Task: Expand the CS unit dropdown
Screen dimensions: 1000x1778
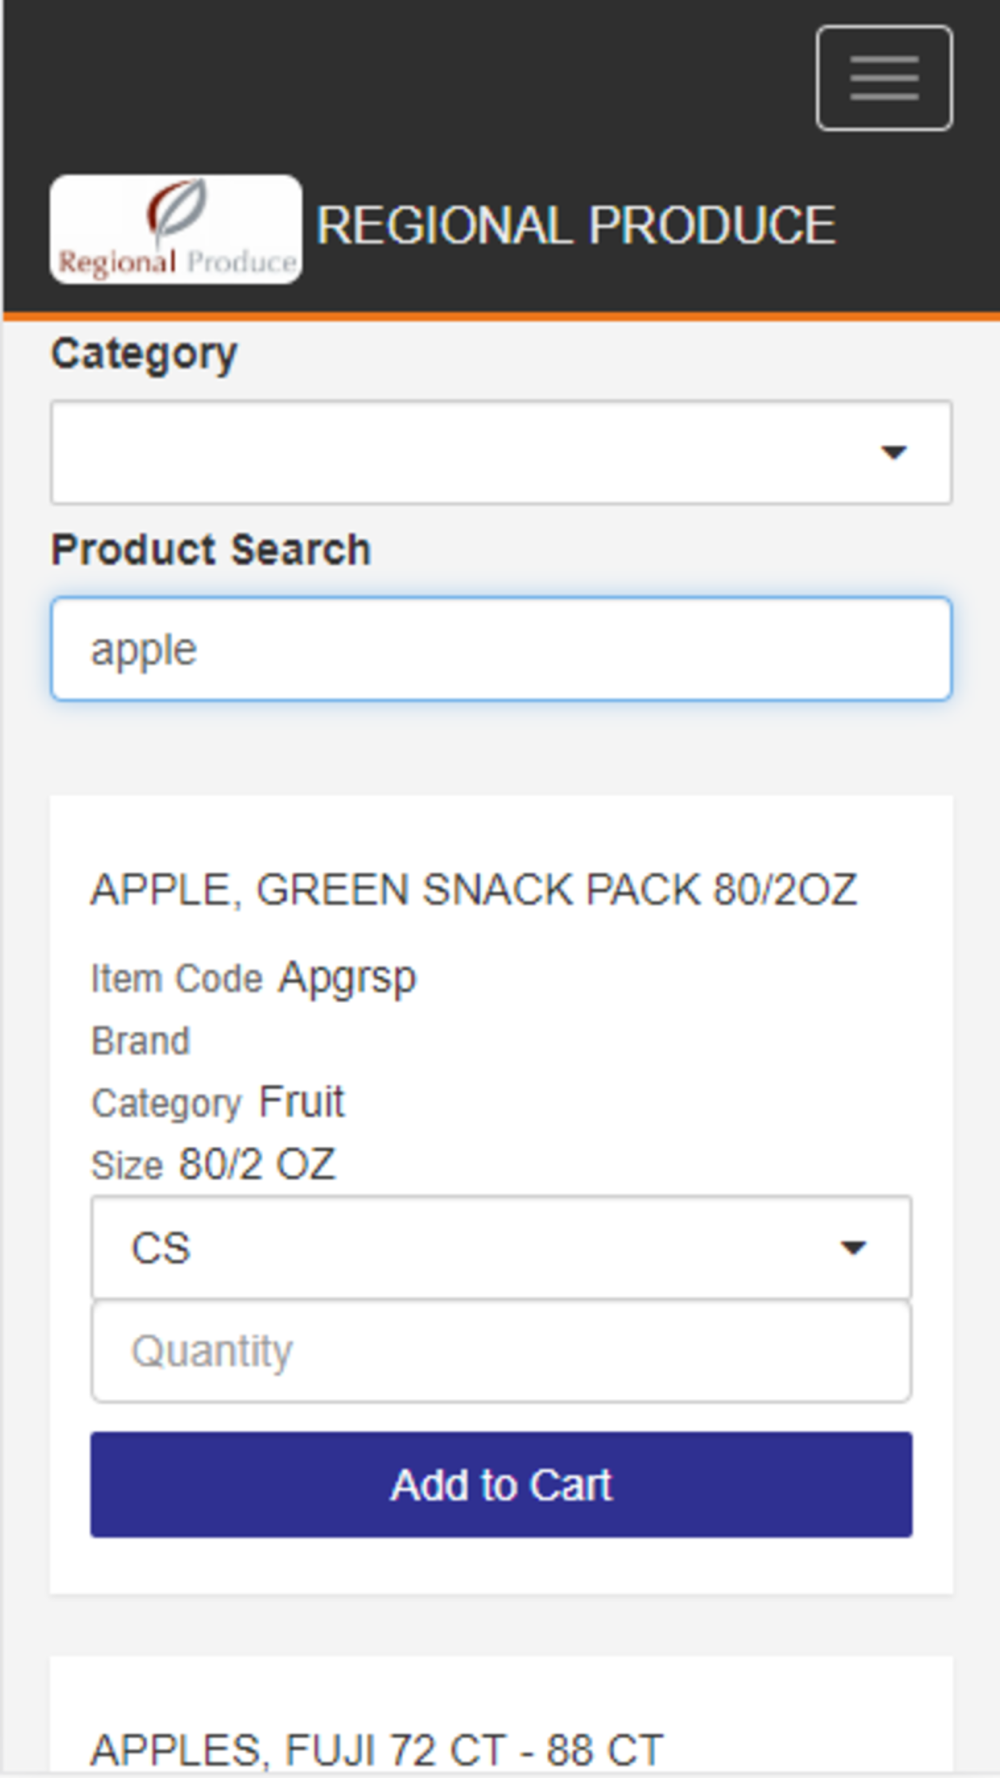Action: [501, 1248]
